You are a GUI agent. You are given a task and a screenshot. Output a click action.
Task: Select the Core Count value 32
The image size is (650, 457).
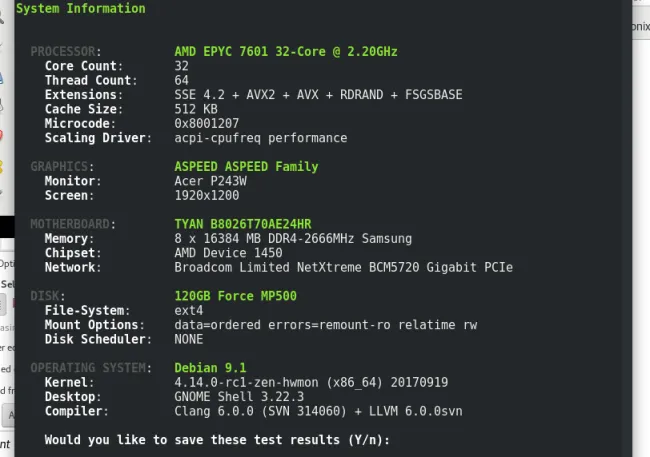click(x=182, y=66)
